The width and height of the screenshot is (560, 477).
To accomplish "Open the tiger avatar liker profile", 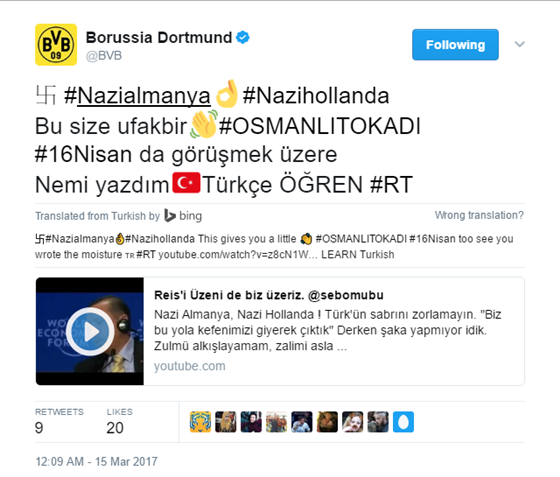I will pyautogui.click(x=200, y=422).
